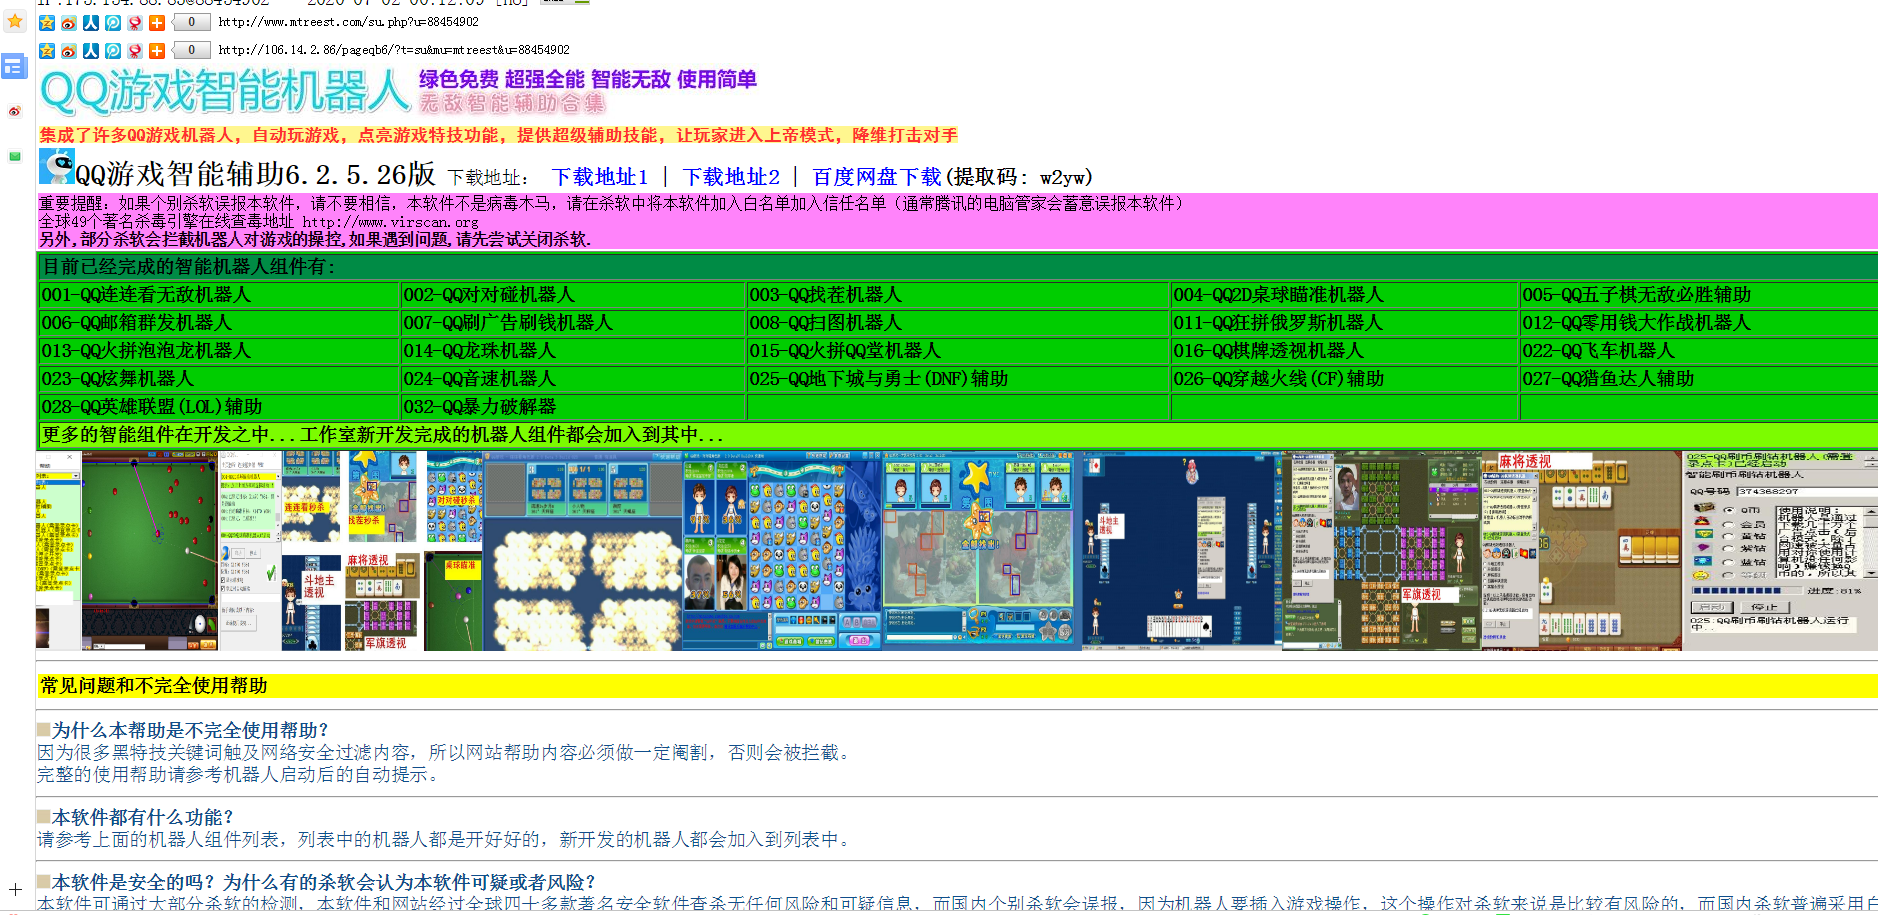Screen dimensions: 1878x915
Task: Click the orange plus share icon beside 106.14.2.86 URL
Action: (x=157, y=51)
